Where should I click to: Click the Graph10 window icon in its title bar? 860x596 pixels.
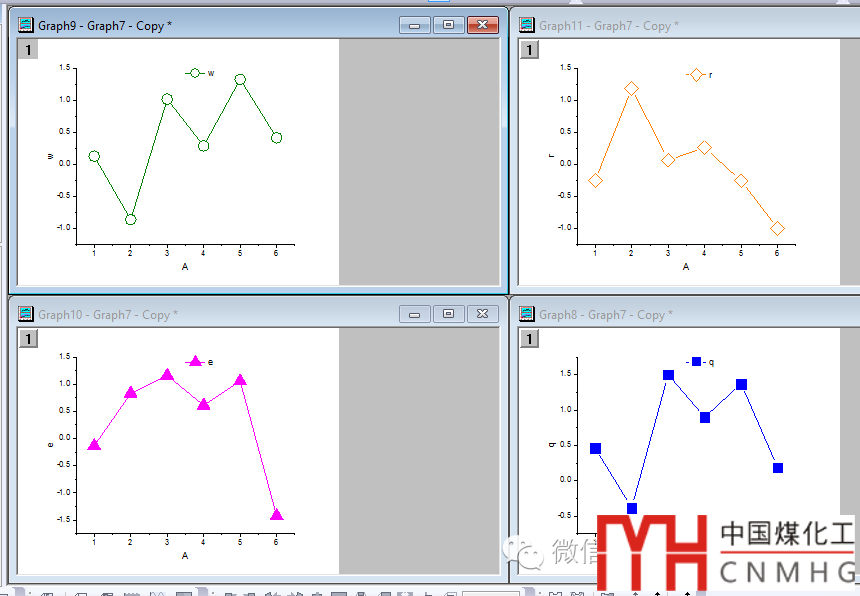(x=25, y=314)
